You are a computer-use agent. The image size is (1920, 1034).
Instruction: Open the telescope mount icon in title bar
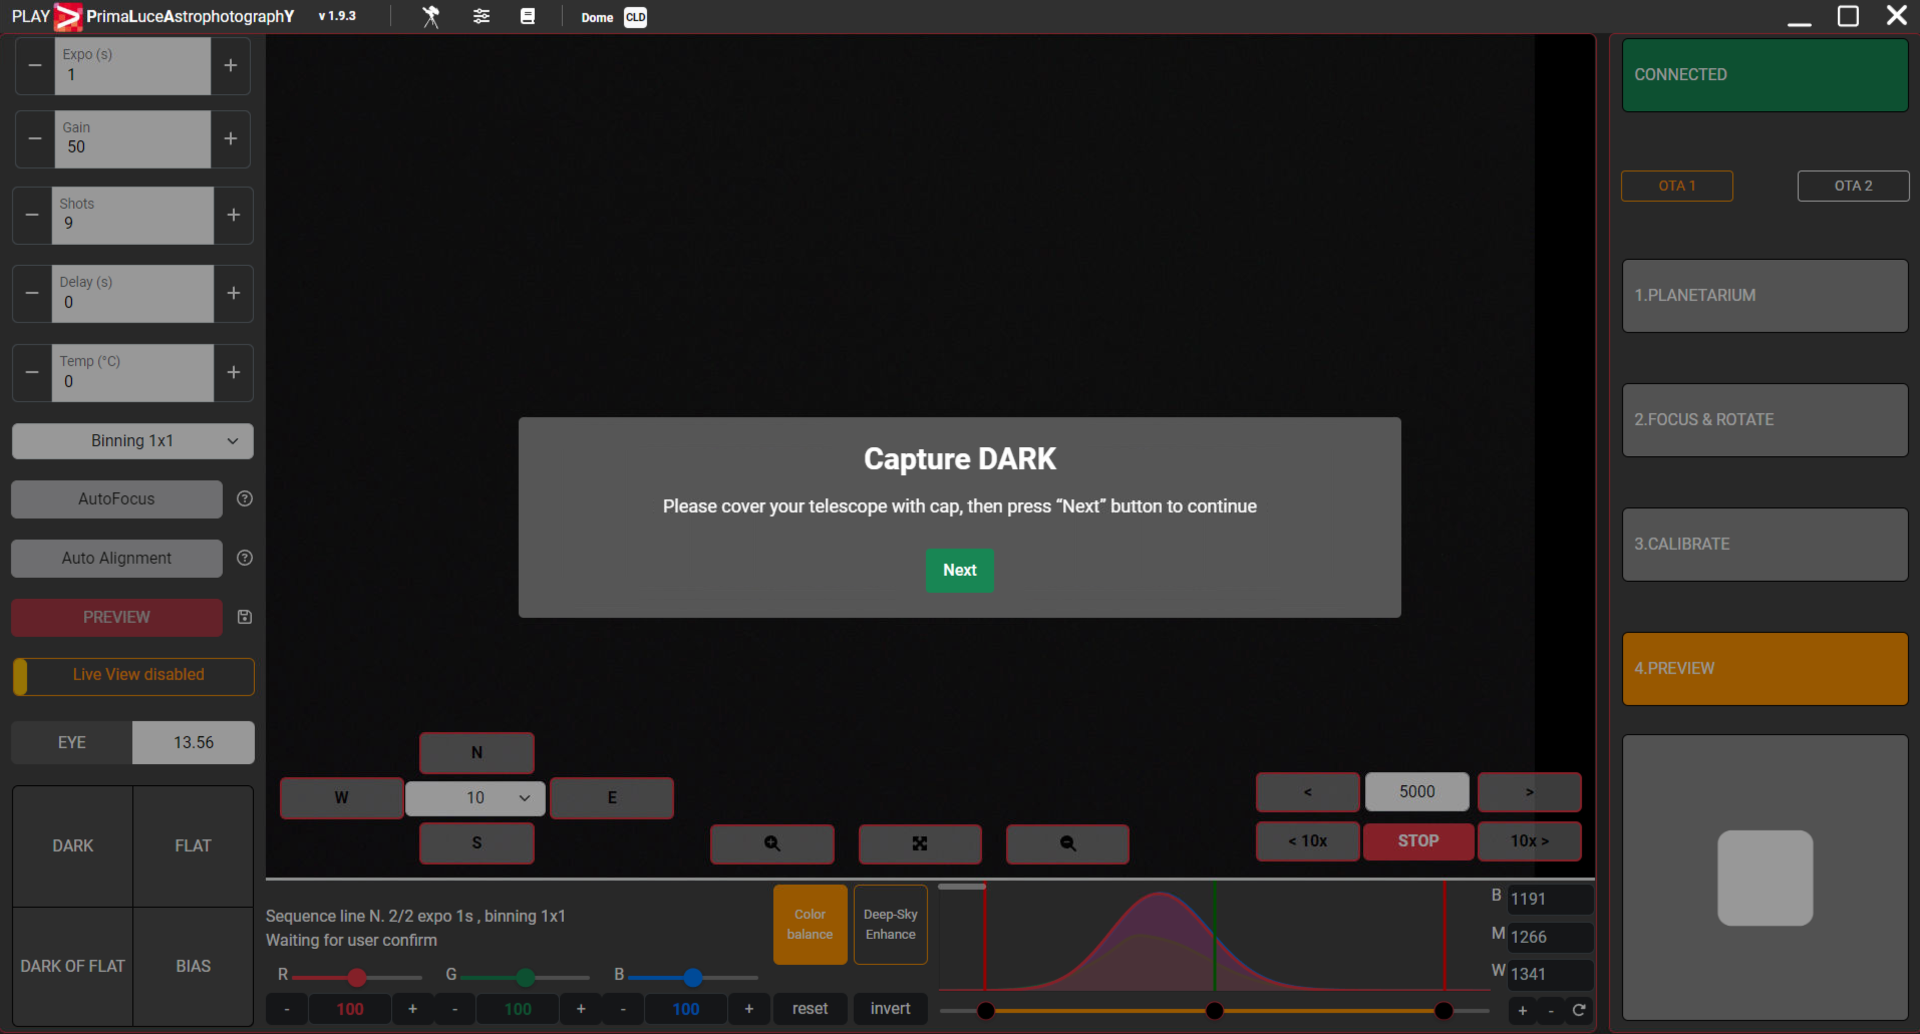[x=431, y=17]
